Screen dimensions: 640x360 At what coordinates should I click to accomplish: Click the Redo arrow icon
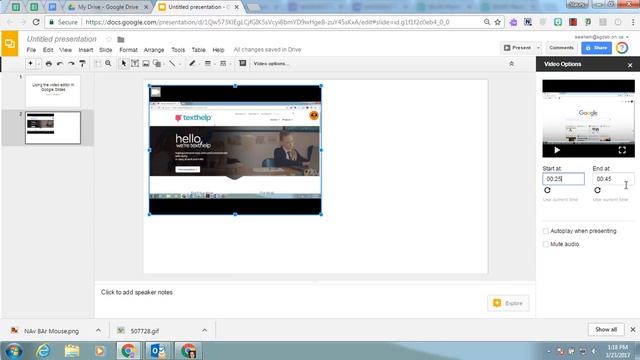coord(71,64)
